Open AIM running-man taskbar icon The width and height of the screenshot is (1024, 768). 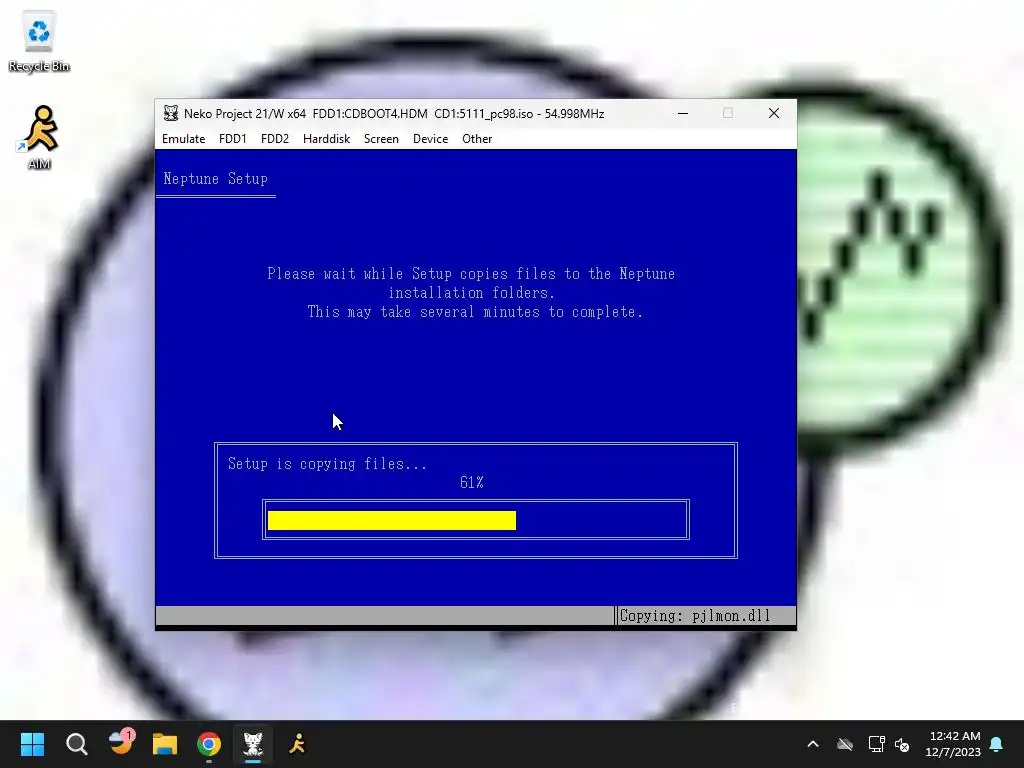tap(297, 744)
